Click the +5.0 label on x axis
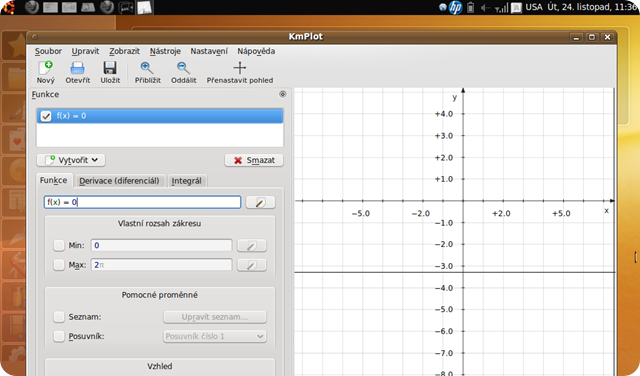Viewport: 640px width, 376px height. coord(561,214)
